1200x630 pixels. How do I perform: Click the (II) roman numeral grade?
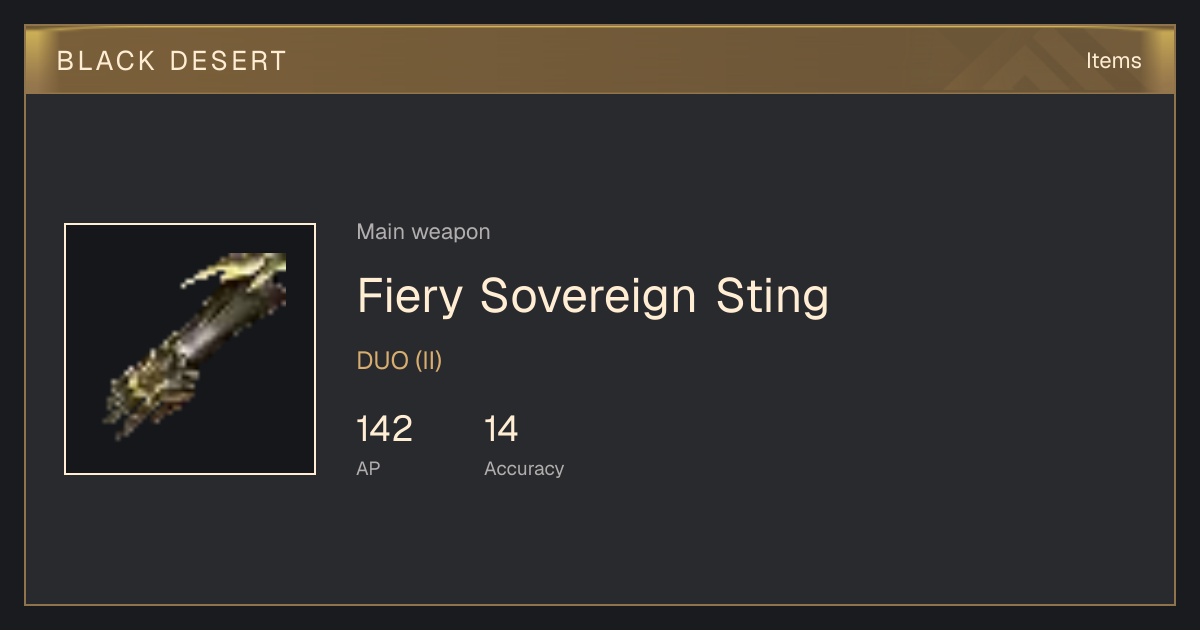pos(428,361)
